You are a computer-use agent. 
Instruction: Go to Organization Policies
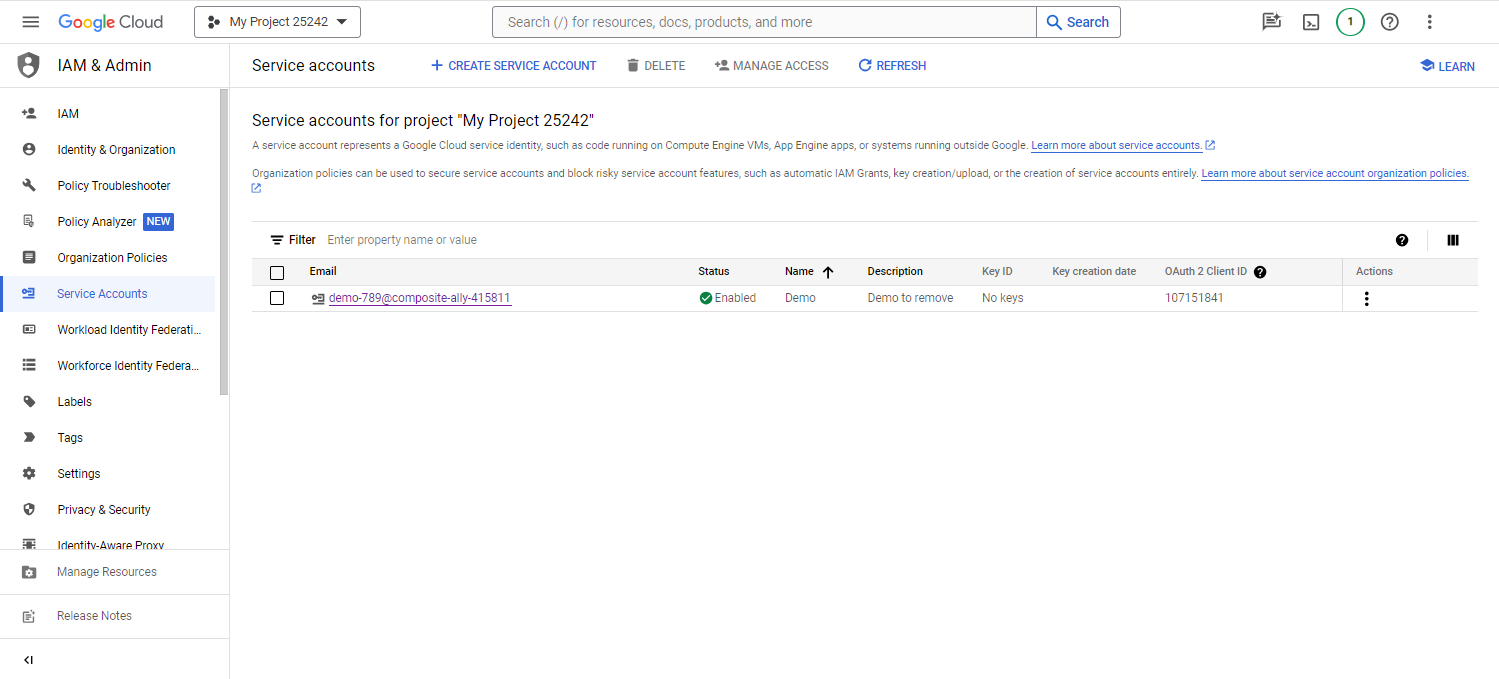click(112, 258)
